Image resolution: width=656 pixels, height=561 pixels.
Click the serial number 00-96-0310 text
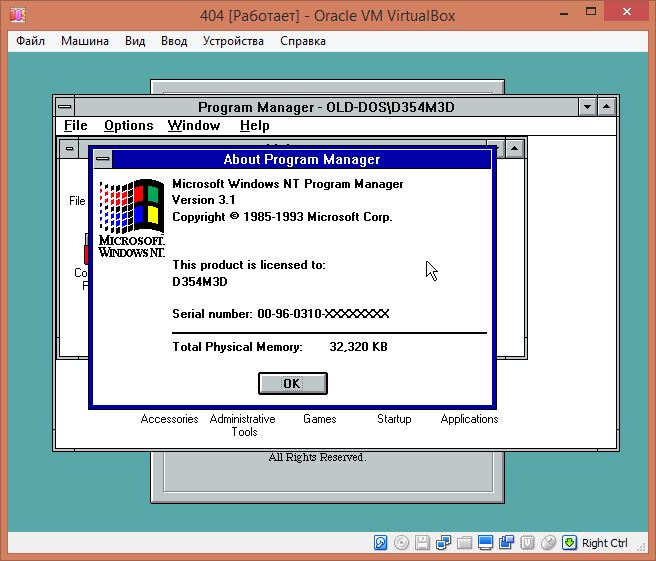[323, 313]
